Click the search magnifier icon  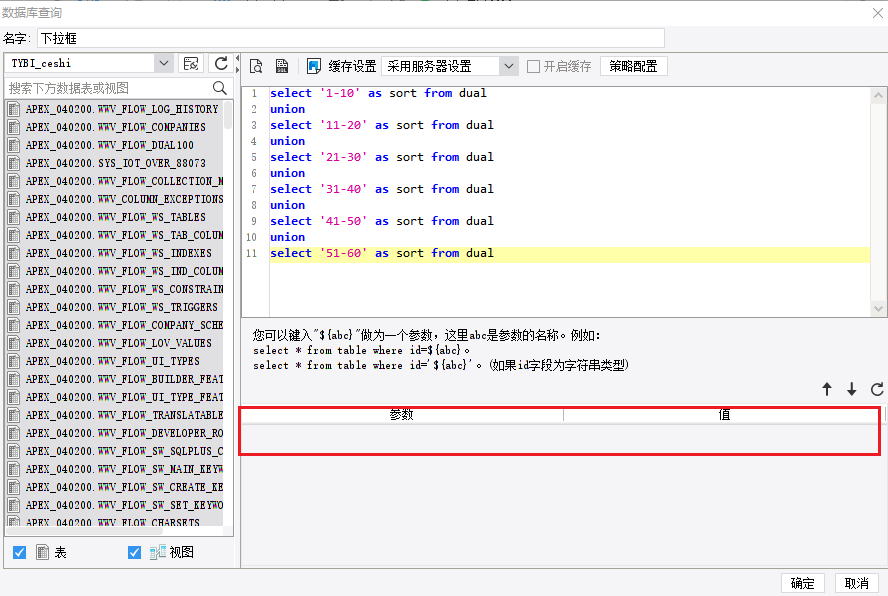(x=220, y=88)
